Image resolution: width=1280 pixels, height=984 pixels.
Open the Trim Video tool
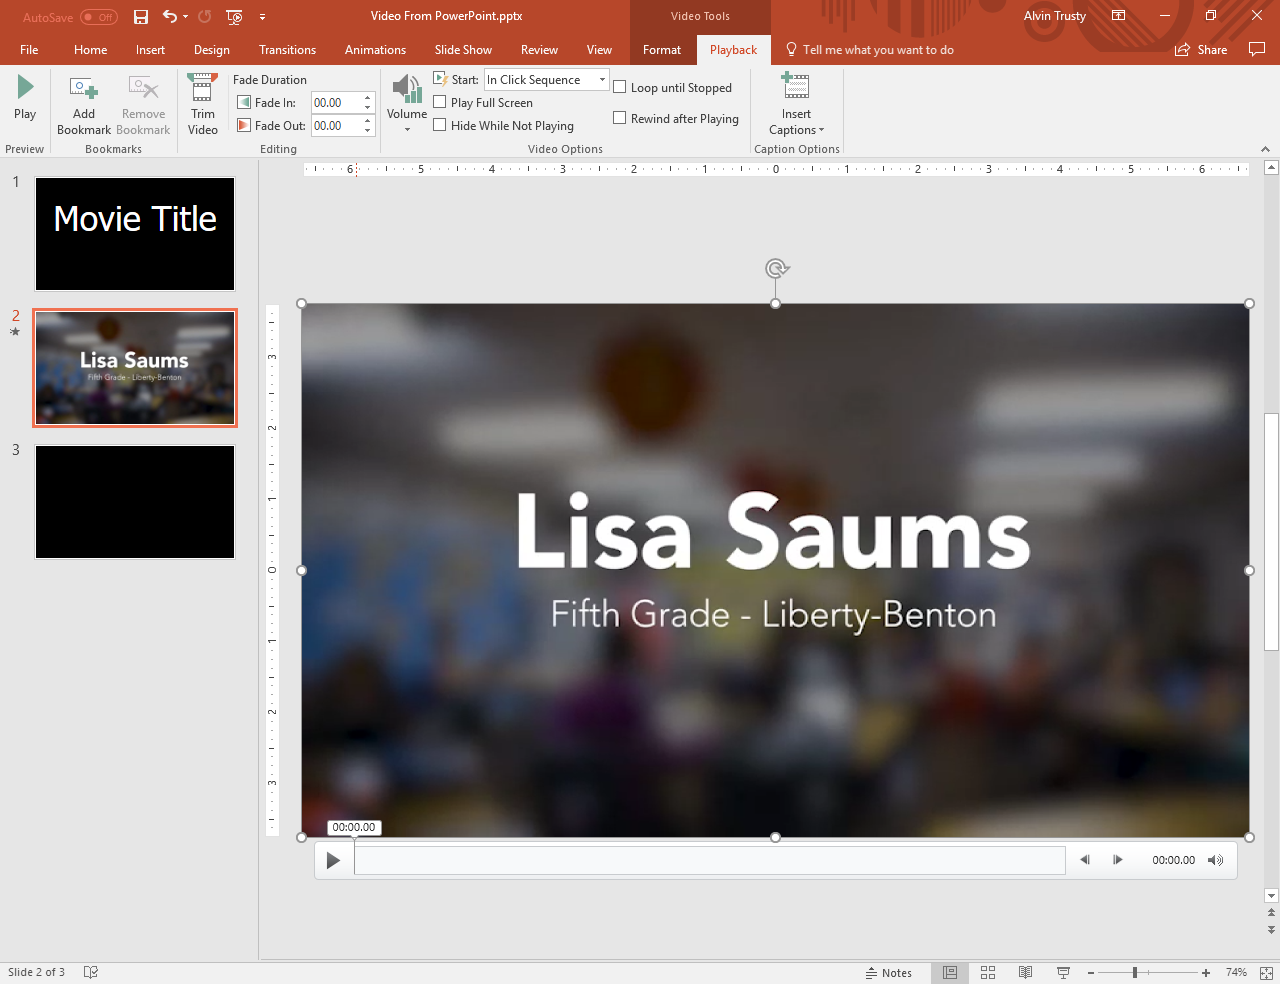coord(203,105)
